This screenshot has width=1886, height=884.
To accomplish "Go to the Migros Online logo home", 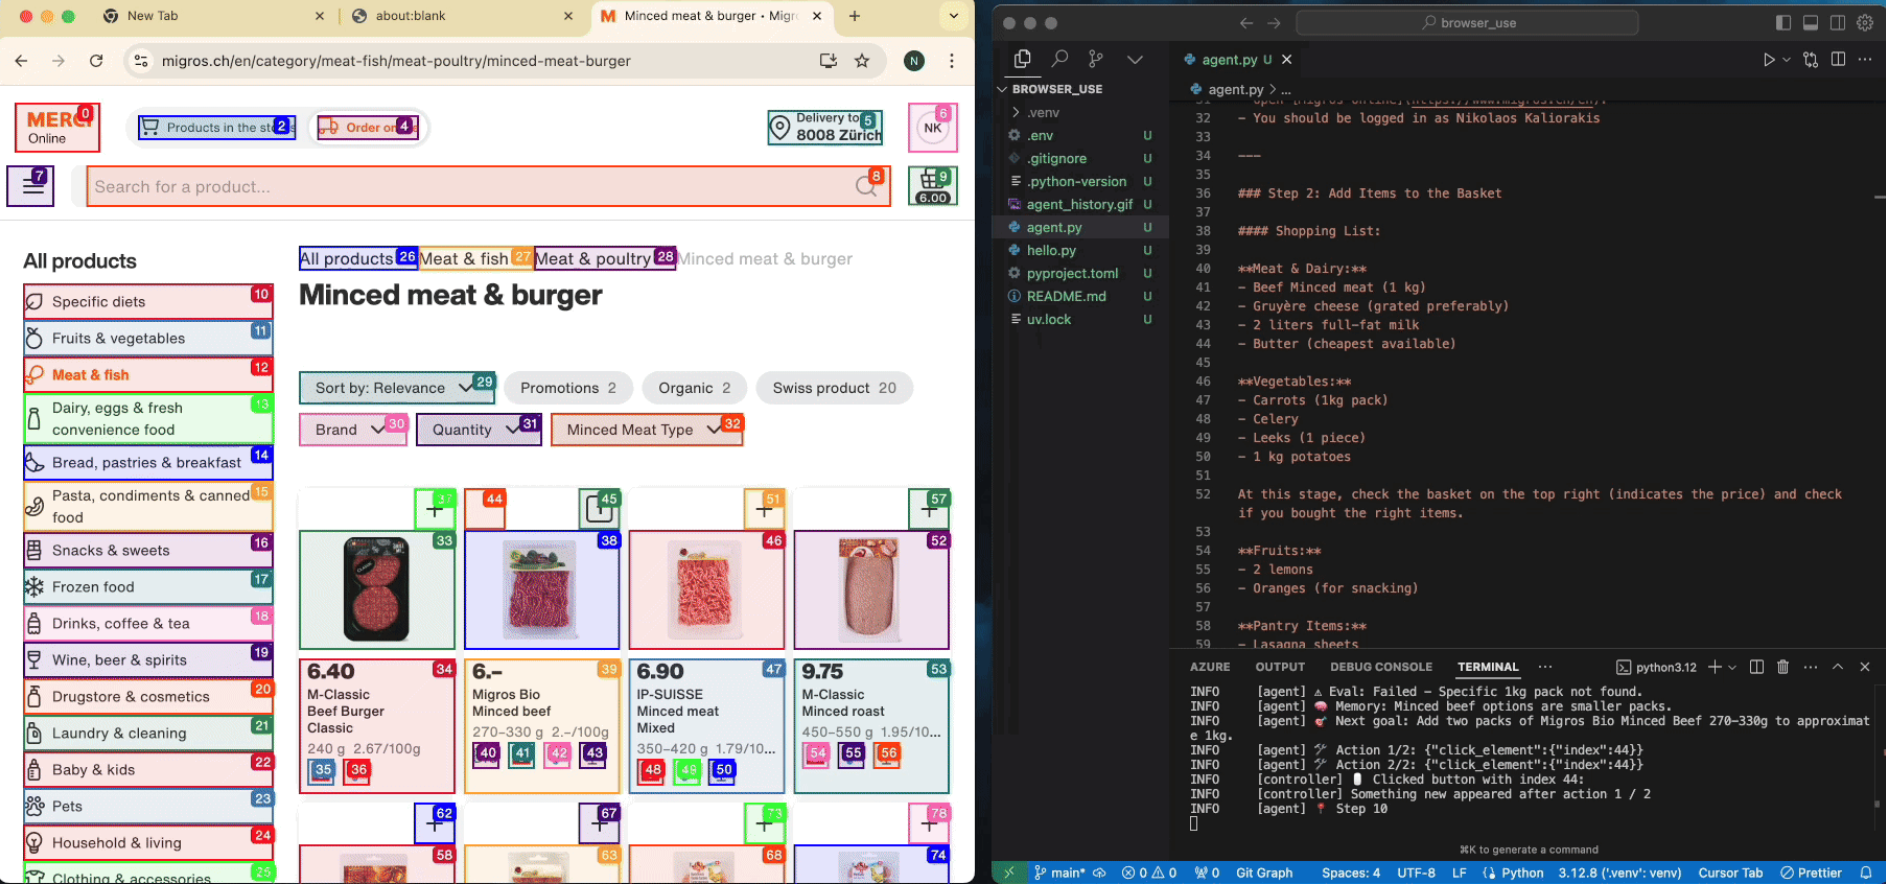I will coord(57,128).
